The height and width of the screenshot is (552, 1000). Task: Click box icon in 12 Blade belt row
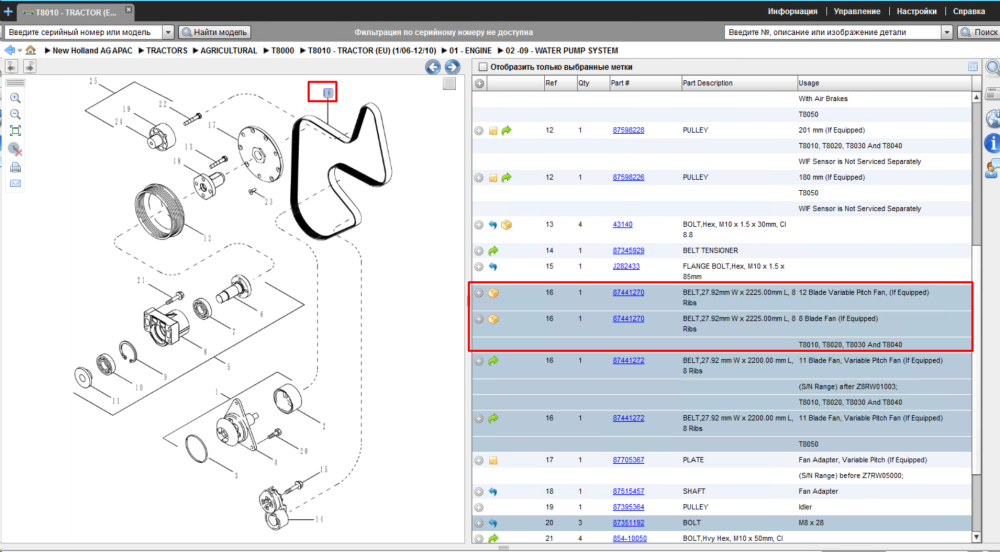point(493,293)
